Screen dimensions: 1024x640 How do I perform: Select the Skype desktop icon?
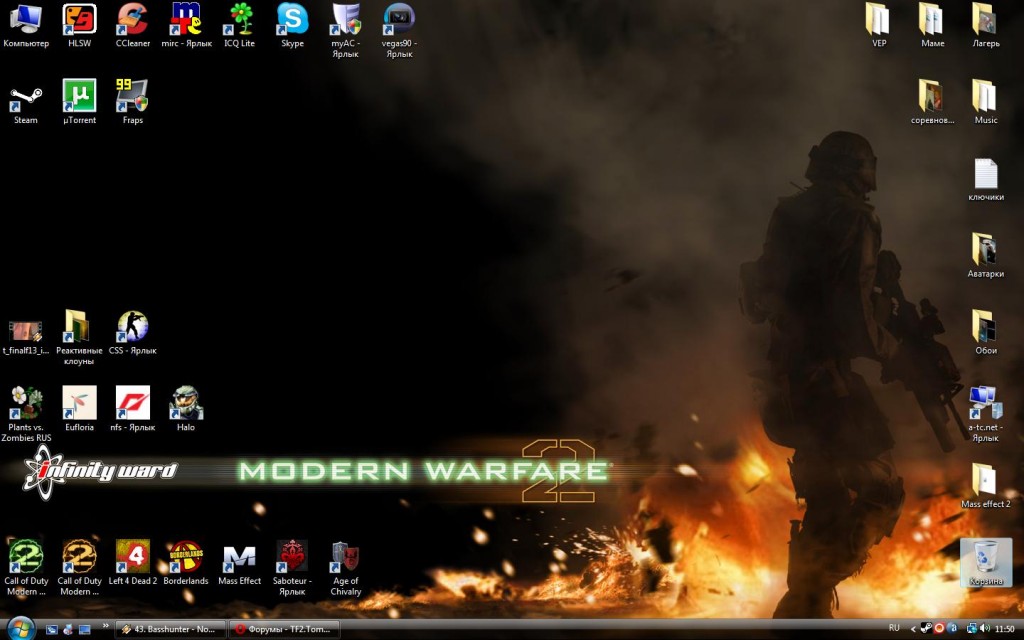click(292, 20)
